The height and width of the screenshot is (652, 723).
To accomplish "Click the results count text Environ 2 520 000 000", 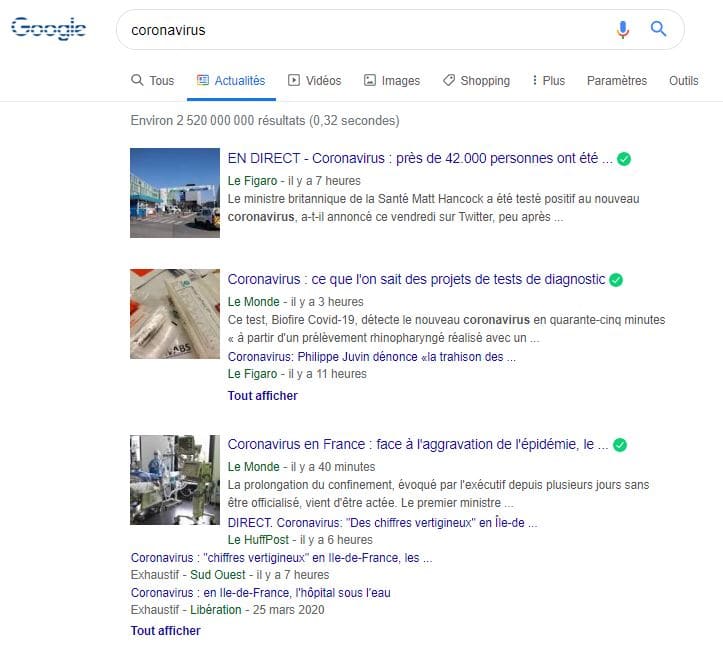I will [265, 121].
